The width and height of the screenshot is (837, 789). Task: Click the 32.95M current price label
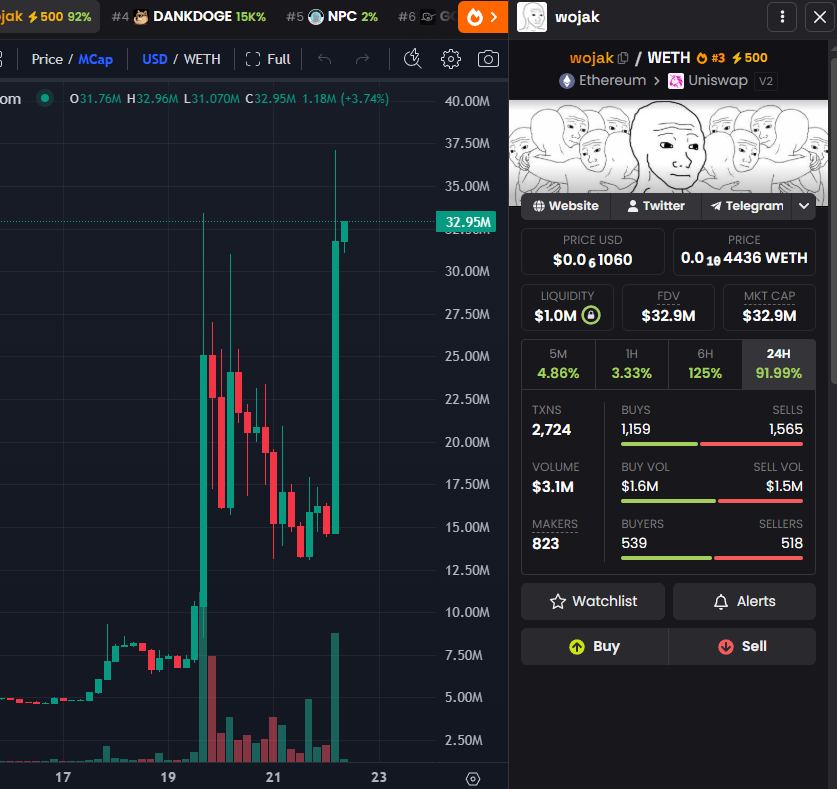tap(467, 222)
